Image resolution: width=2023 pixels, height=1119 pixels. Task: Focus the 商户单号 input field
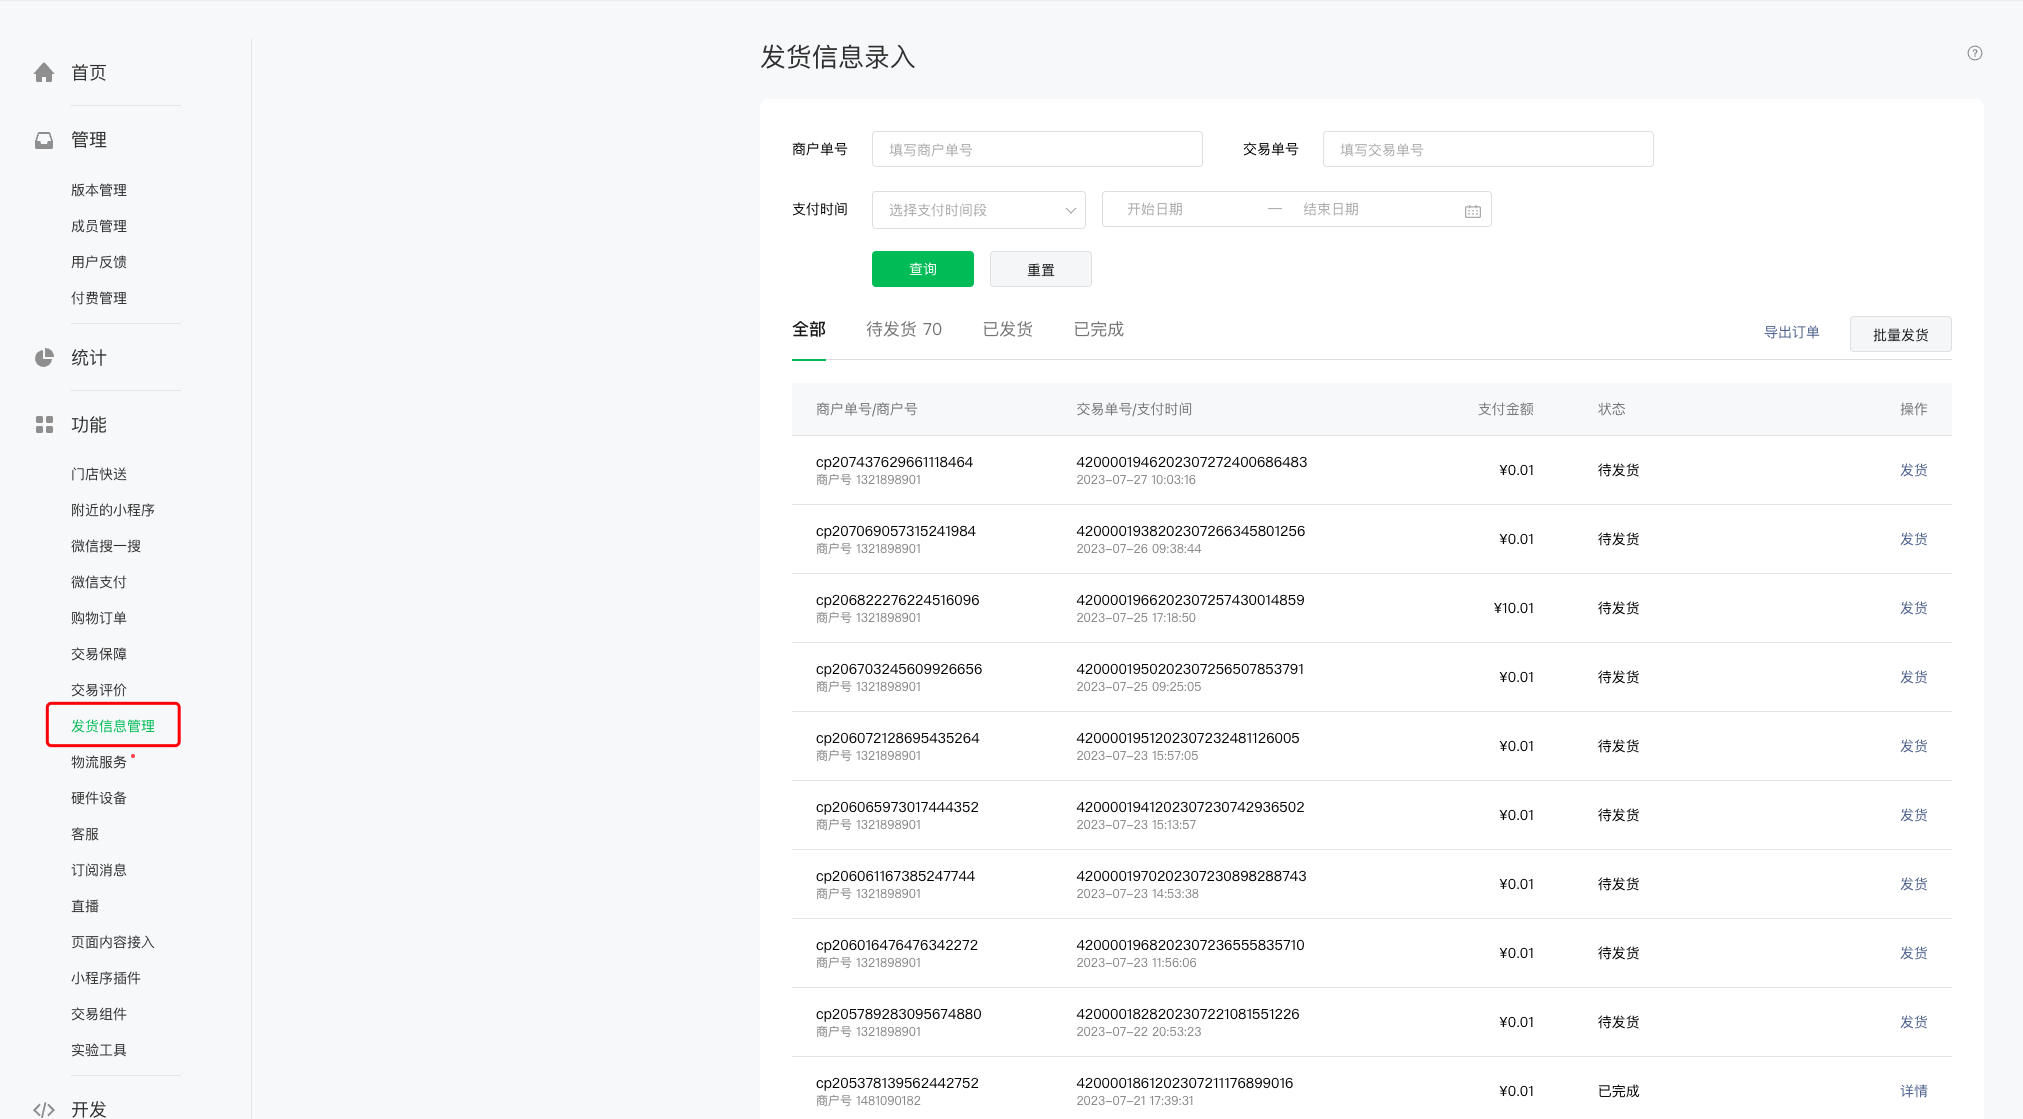(x=1036, y=150)
